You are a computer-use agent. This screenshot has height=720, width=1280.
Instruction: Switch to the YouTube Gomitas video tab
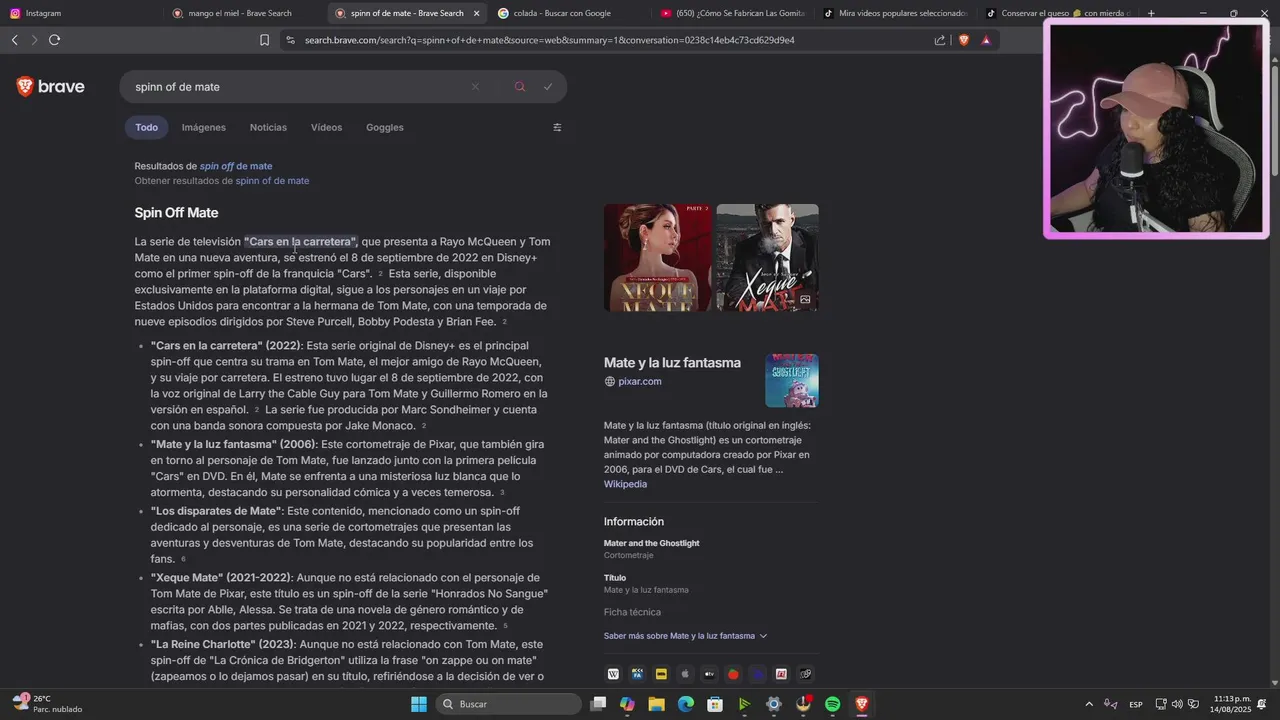[x=731, y=13]
